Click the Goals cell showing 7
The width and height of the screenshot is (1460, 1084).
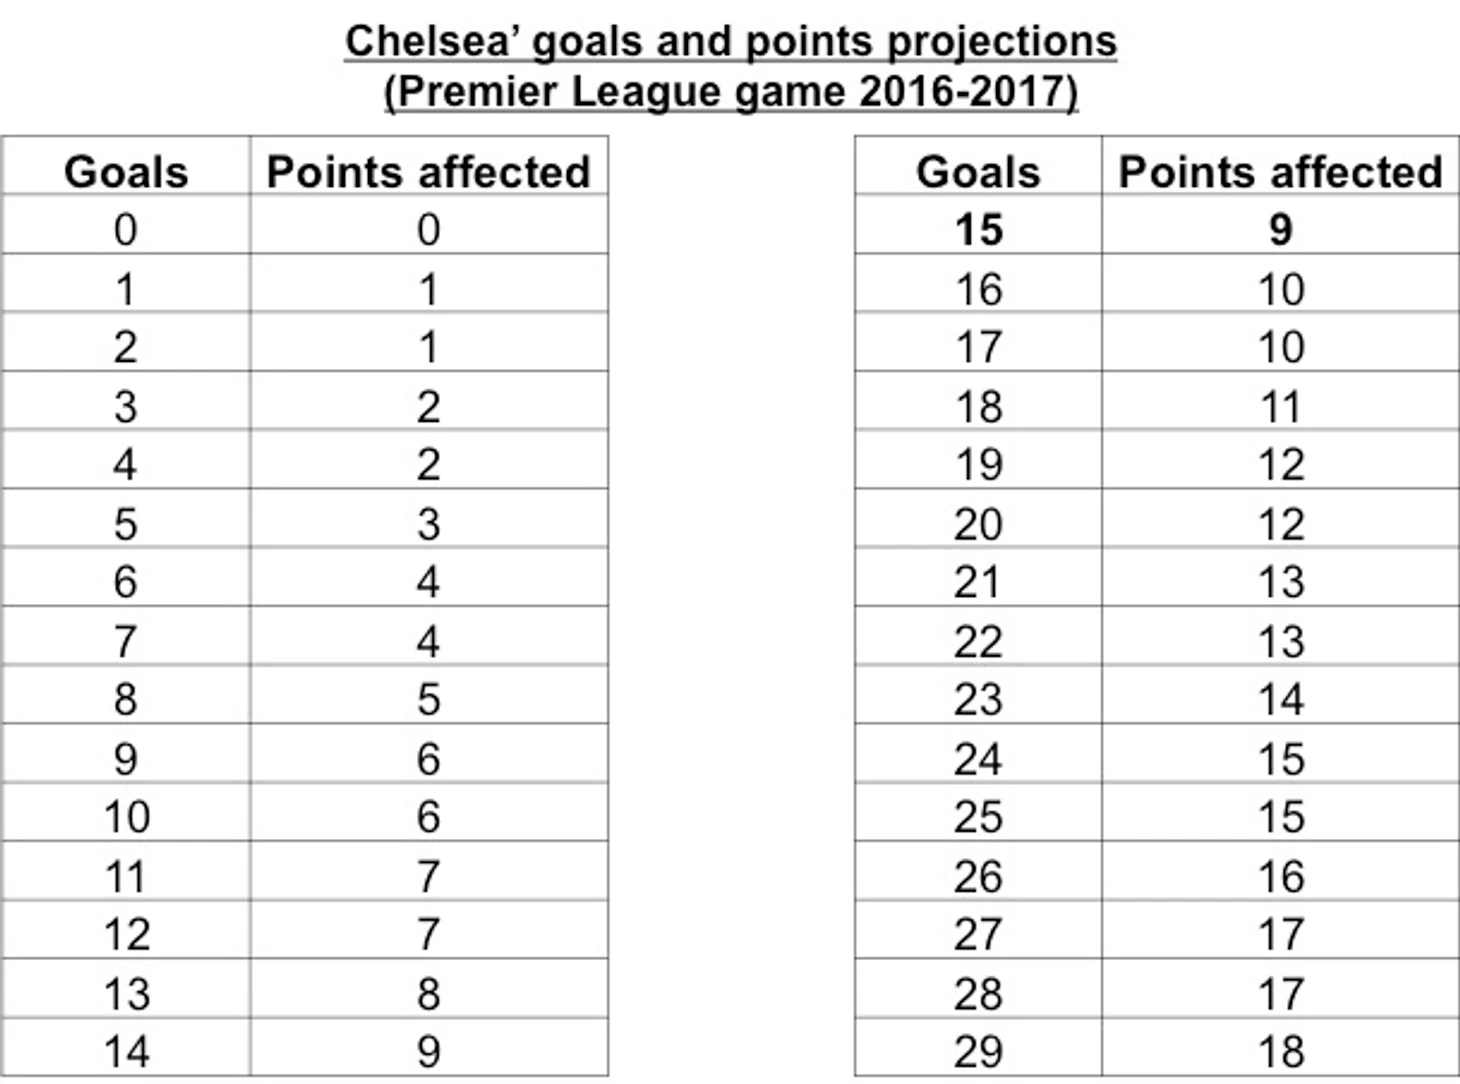tap(126, 641)
